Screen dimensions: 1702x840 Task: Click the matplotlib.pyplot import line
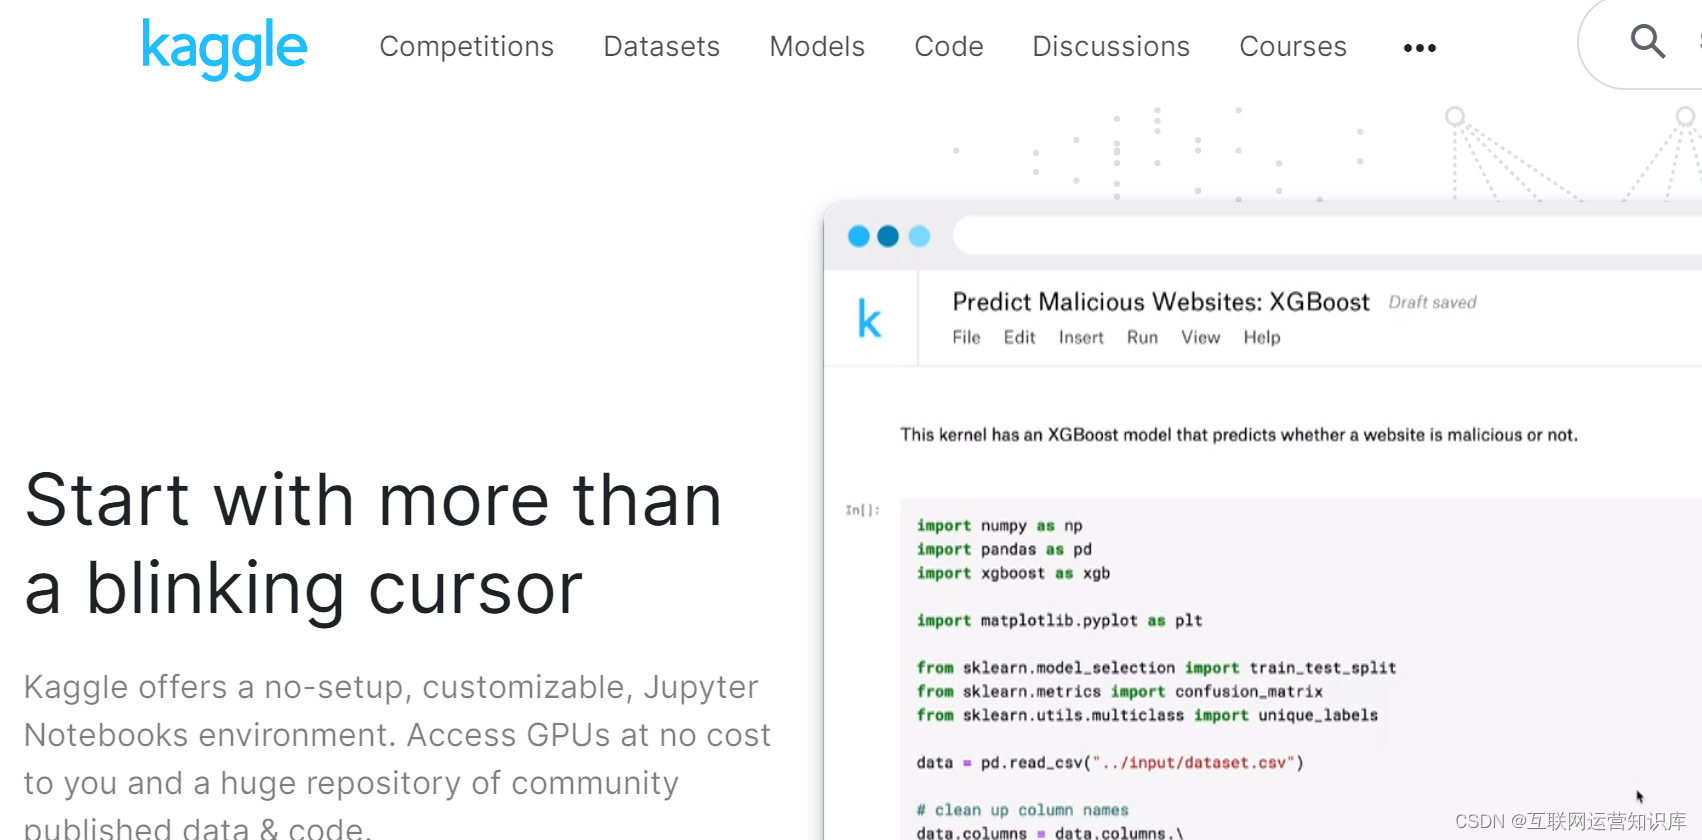[x=1059, y=621]
